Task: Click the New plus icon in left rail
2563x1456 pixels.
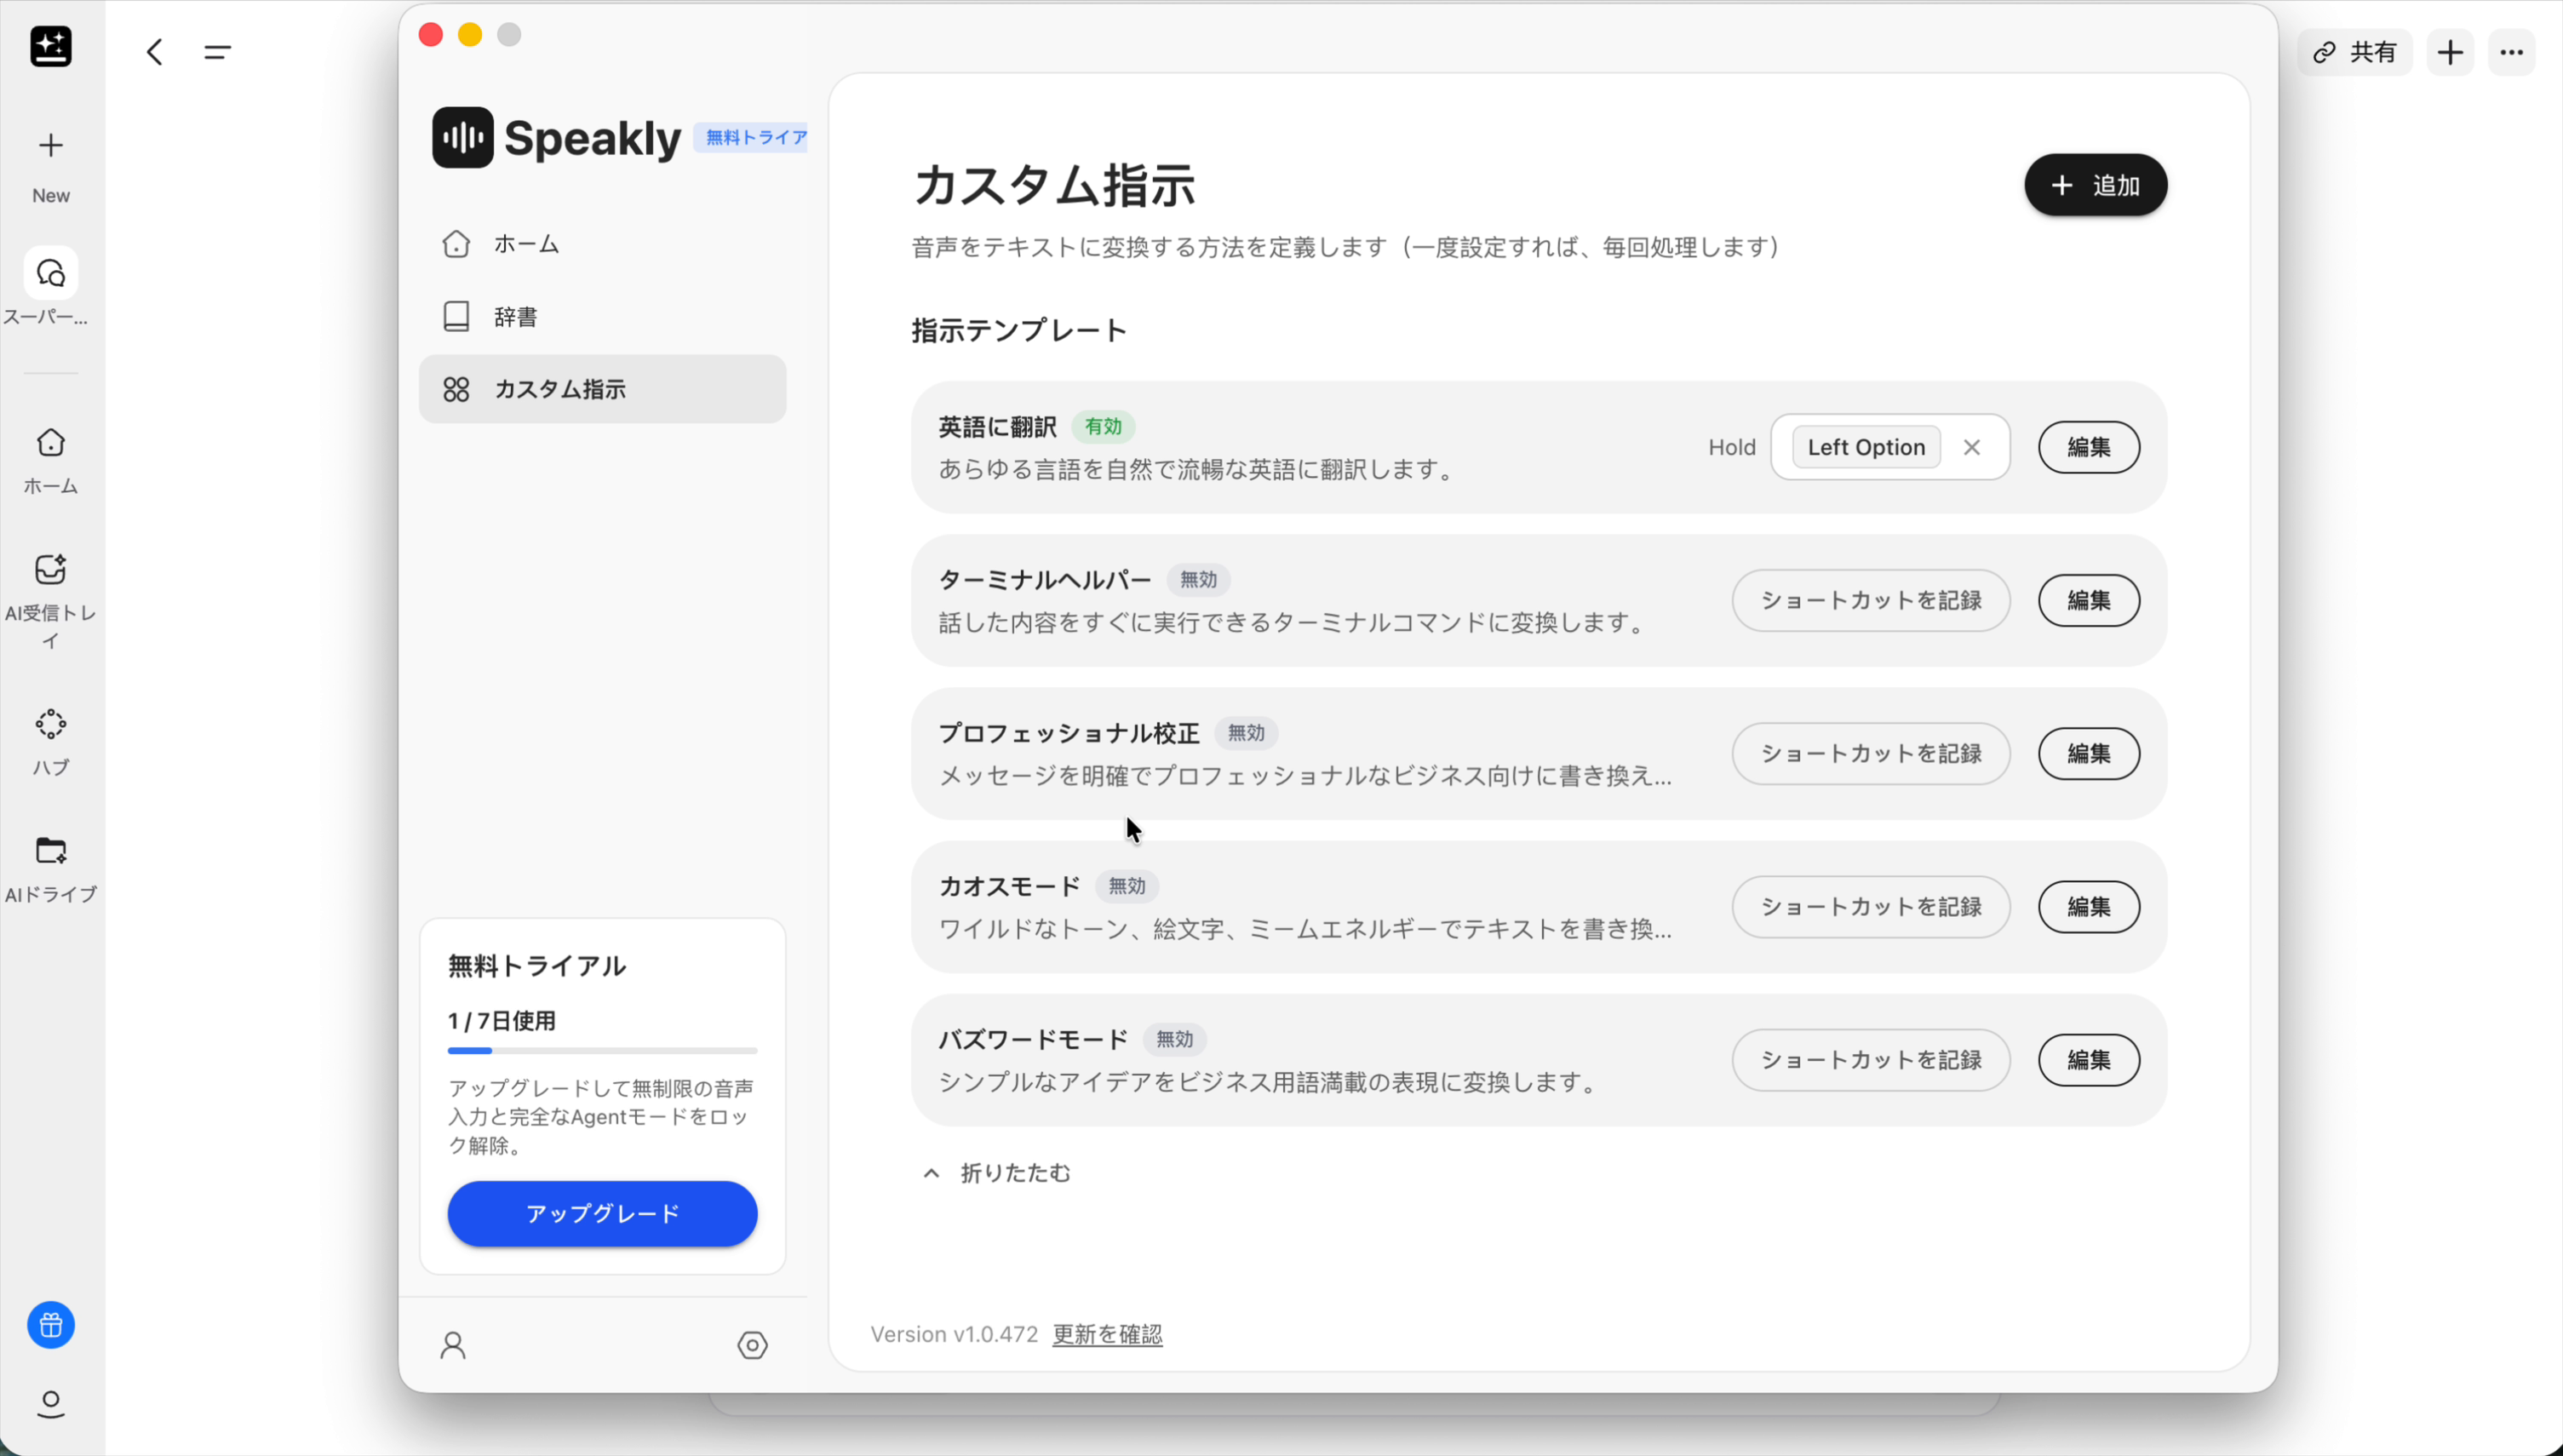Action: pos(50,146)
